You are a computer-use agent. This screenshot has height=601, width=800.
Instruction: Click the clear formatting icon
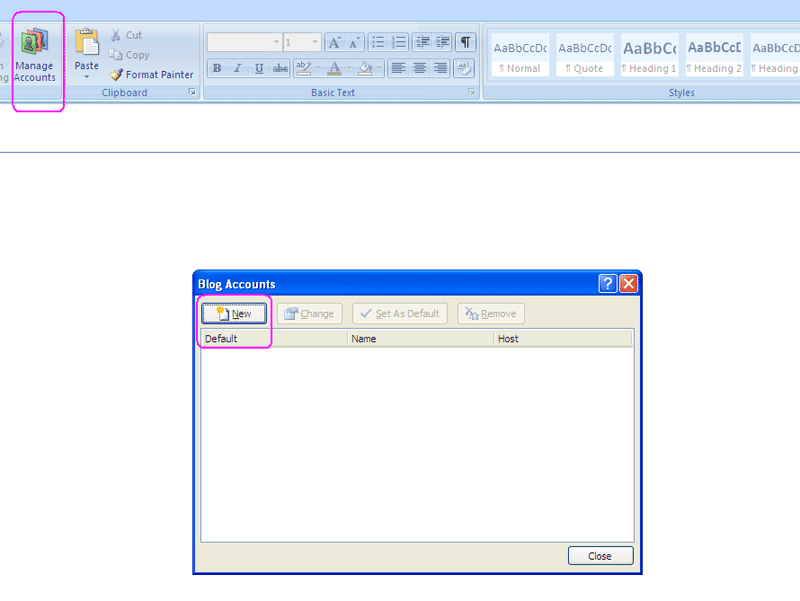click(x=464, y=68)
